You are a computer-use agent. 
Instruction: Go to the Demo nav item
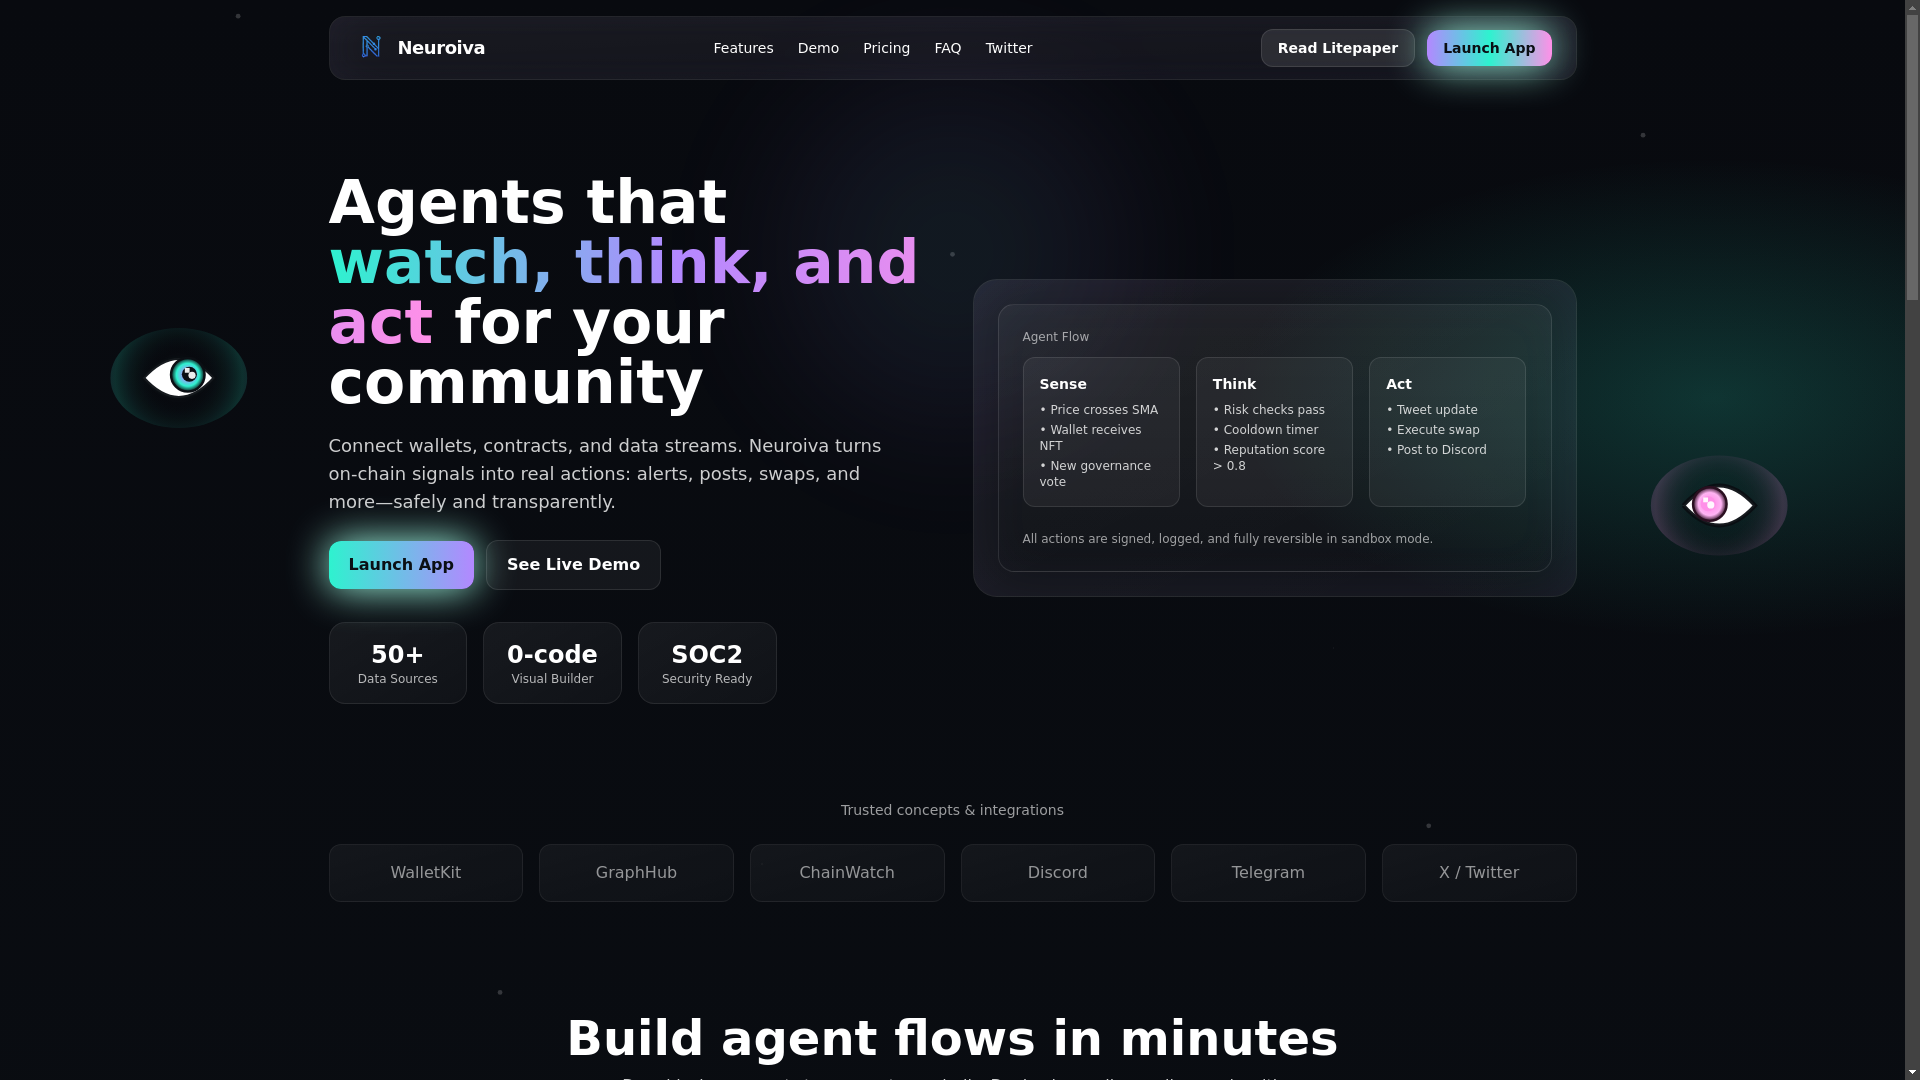[x=818, y=48]
